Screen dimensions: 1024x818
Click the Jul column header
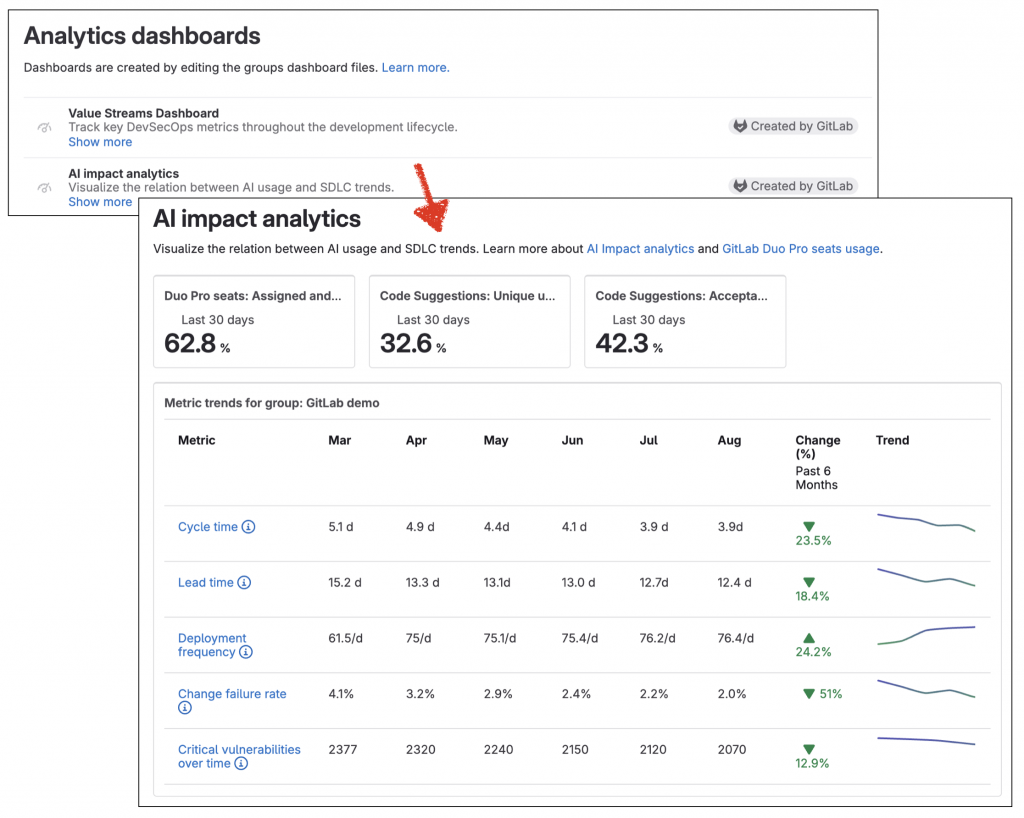pos(648,440)
